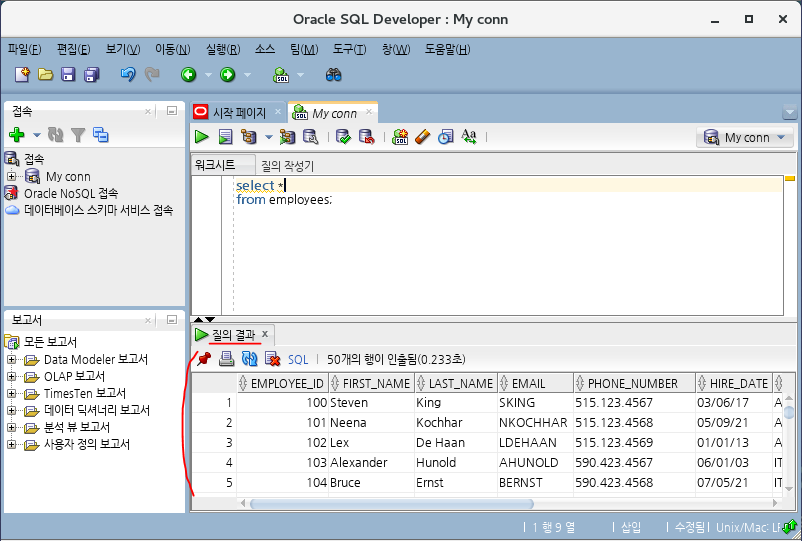The image size is (802, 541).
Task: Open the 도구(T) menu
Action: point(349,50)
